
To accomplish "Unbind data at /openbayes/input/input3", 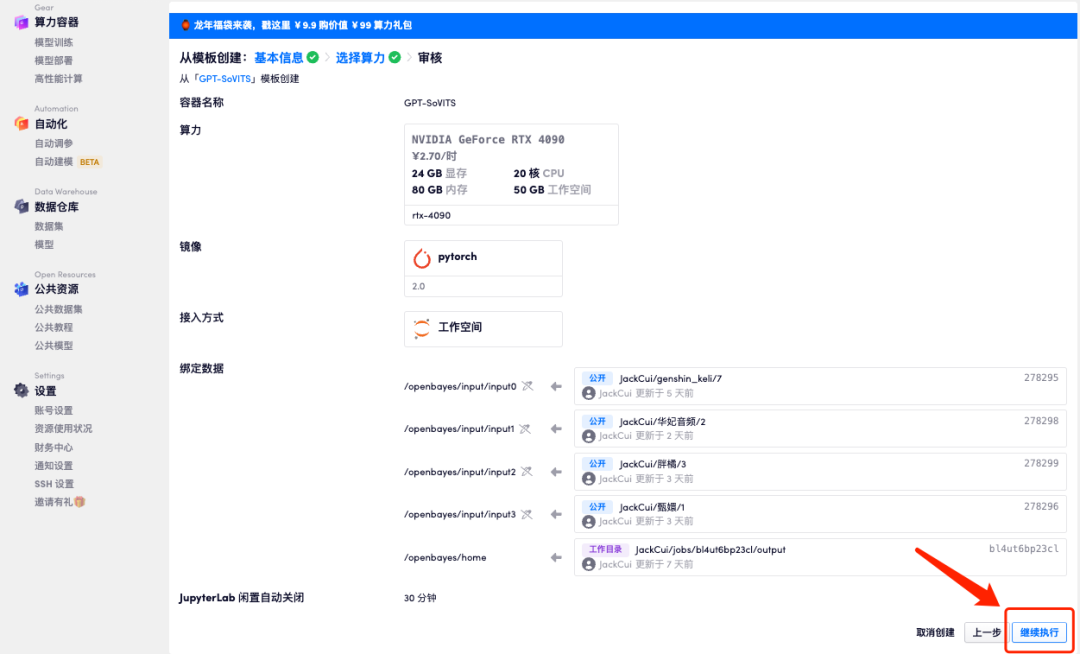I will (x=527, y=514).
